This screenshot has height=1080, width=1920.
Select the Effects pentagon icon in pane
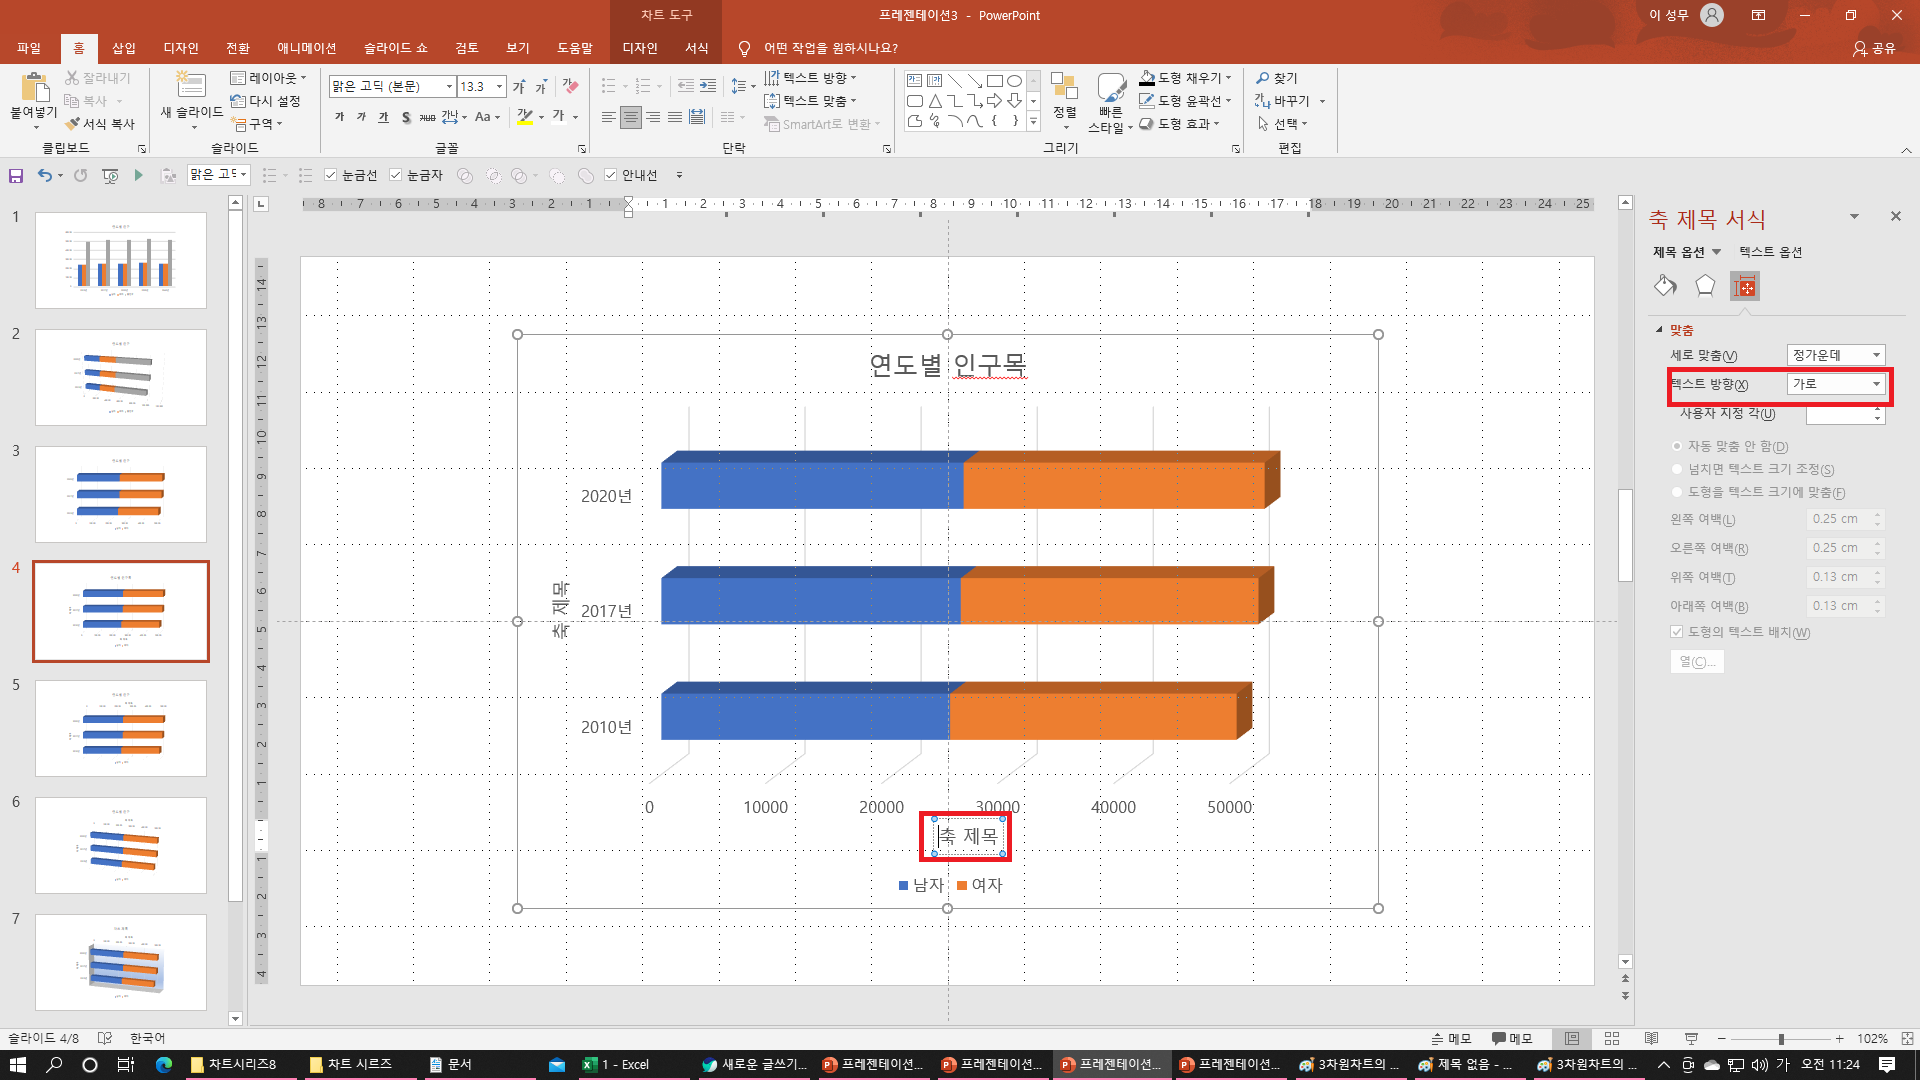pos(1705,286)
